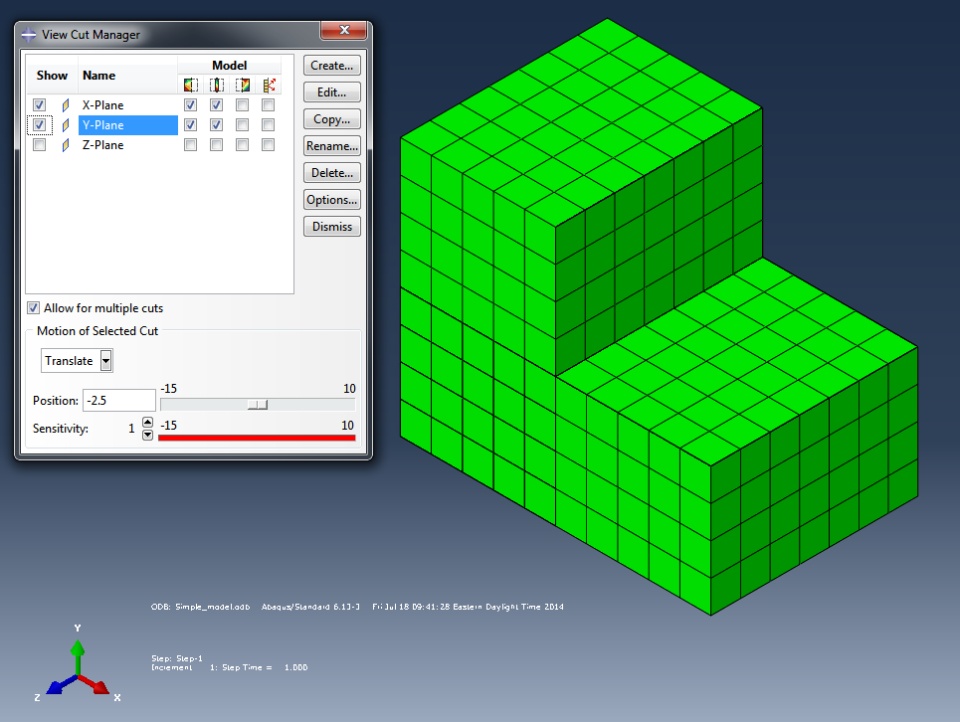Viewport: 960px width, 722px height.
Task: Enable third model checkbox in X-Plane row
Action: [242, 105]
